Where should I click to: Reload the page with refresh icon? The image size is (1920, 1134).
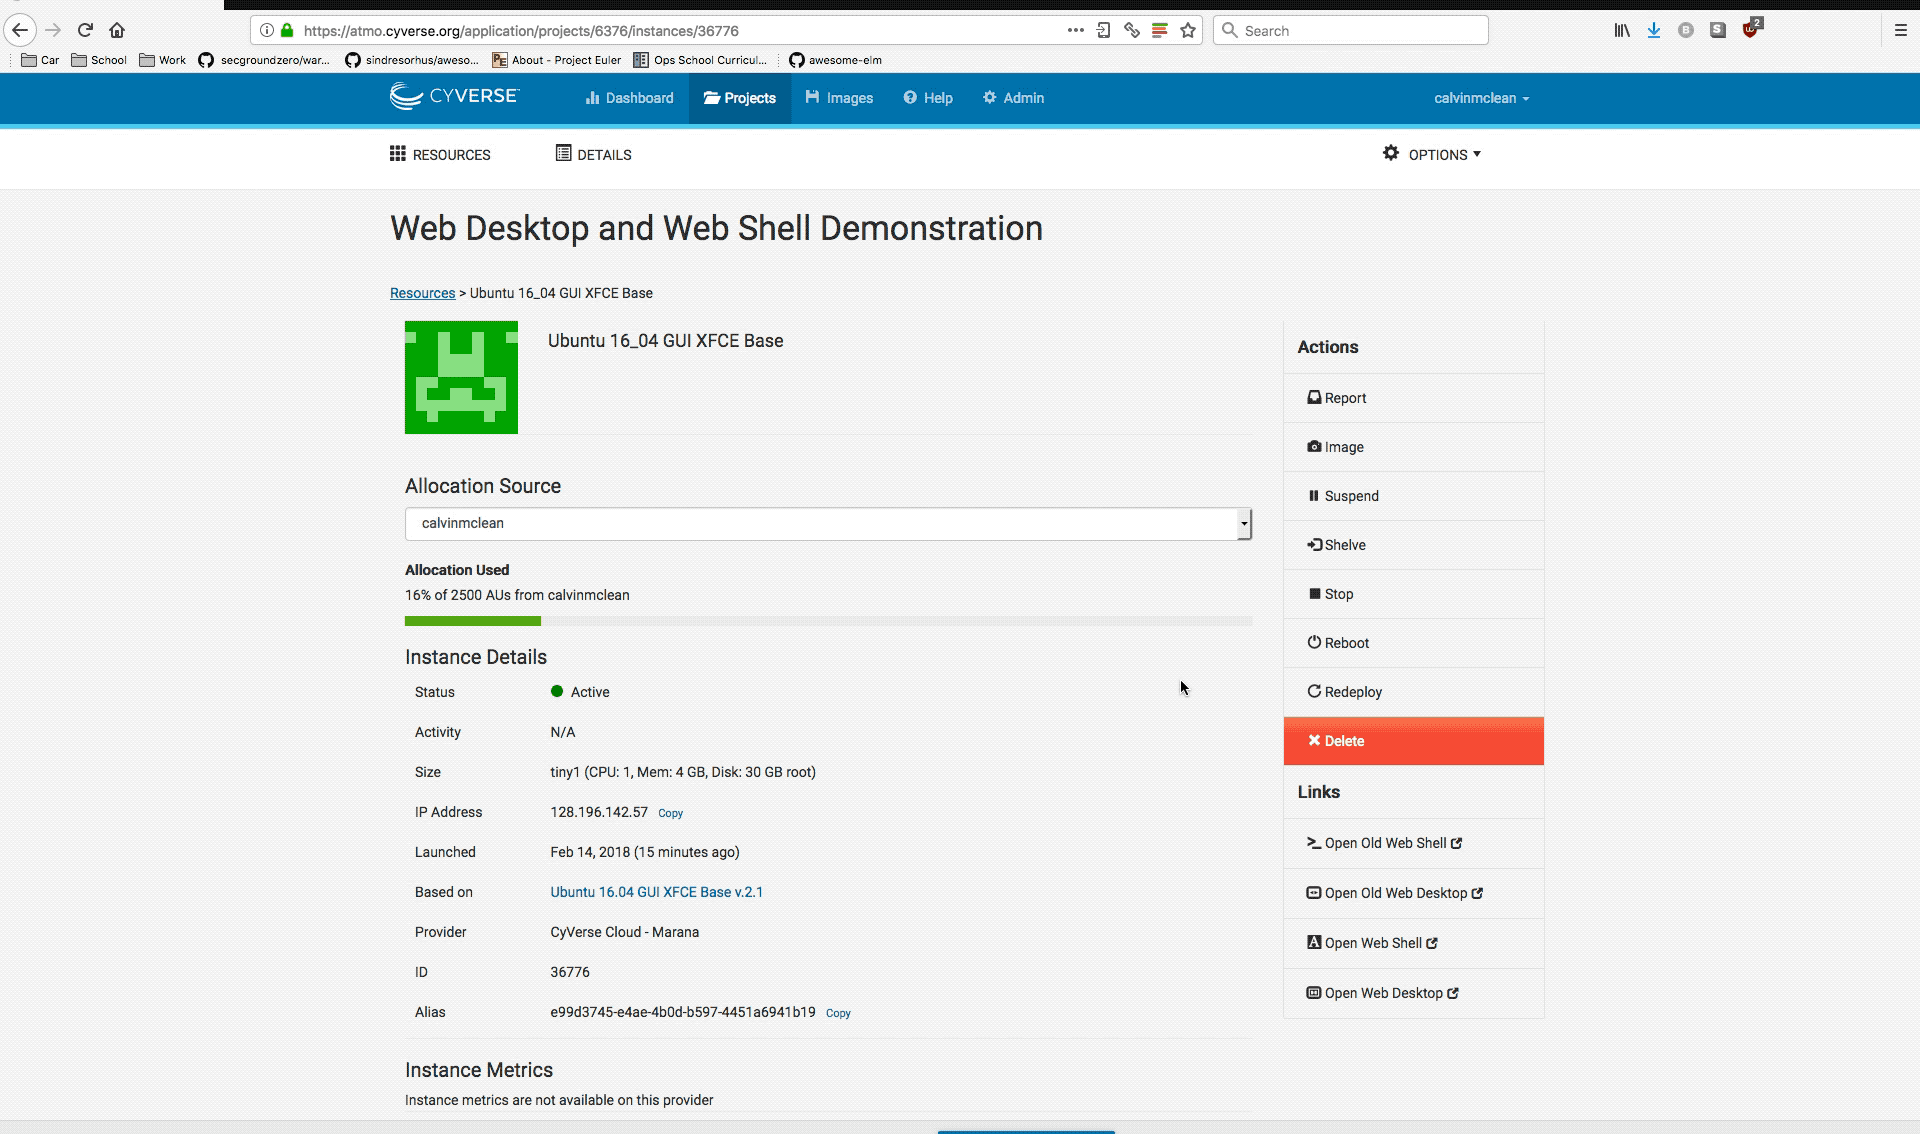pos(85,30)
